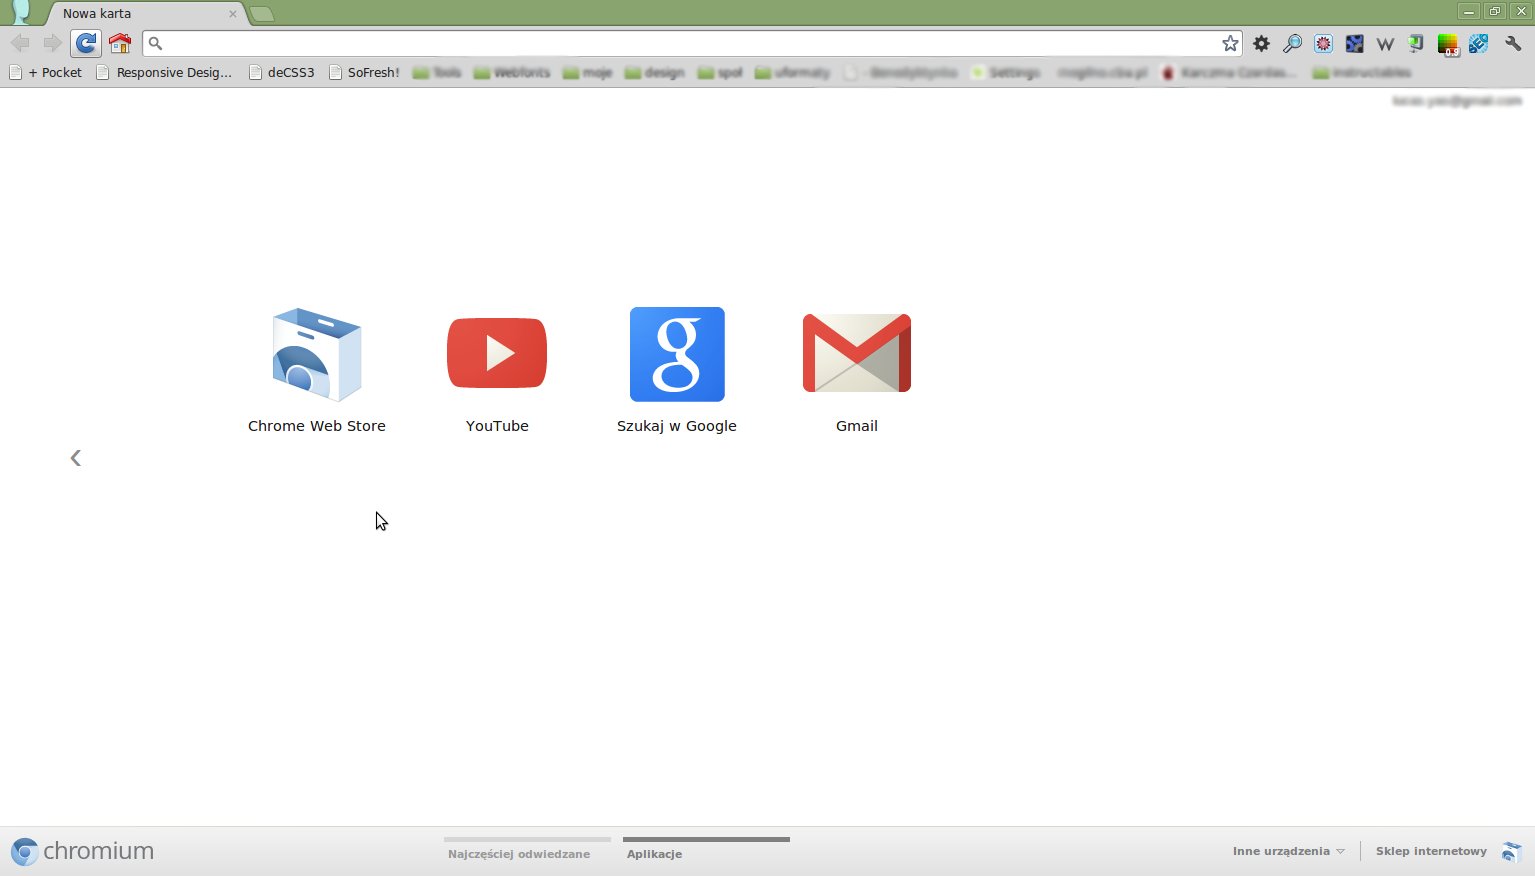Open the Settings bookmark
The width and height of the screenshot is (1535, 876).
1006,72
